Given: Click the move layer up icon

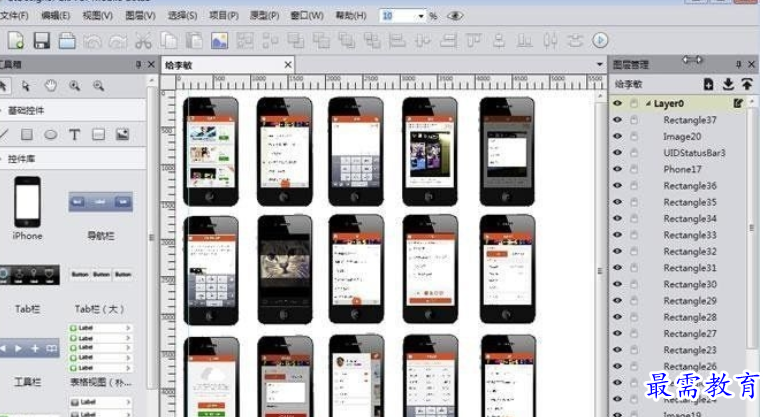Looking at the screenshot, I should tap(747, 84).
